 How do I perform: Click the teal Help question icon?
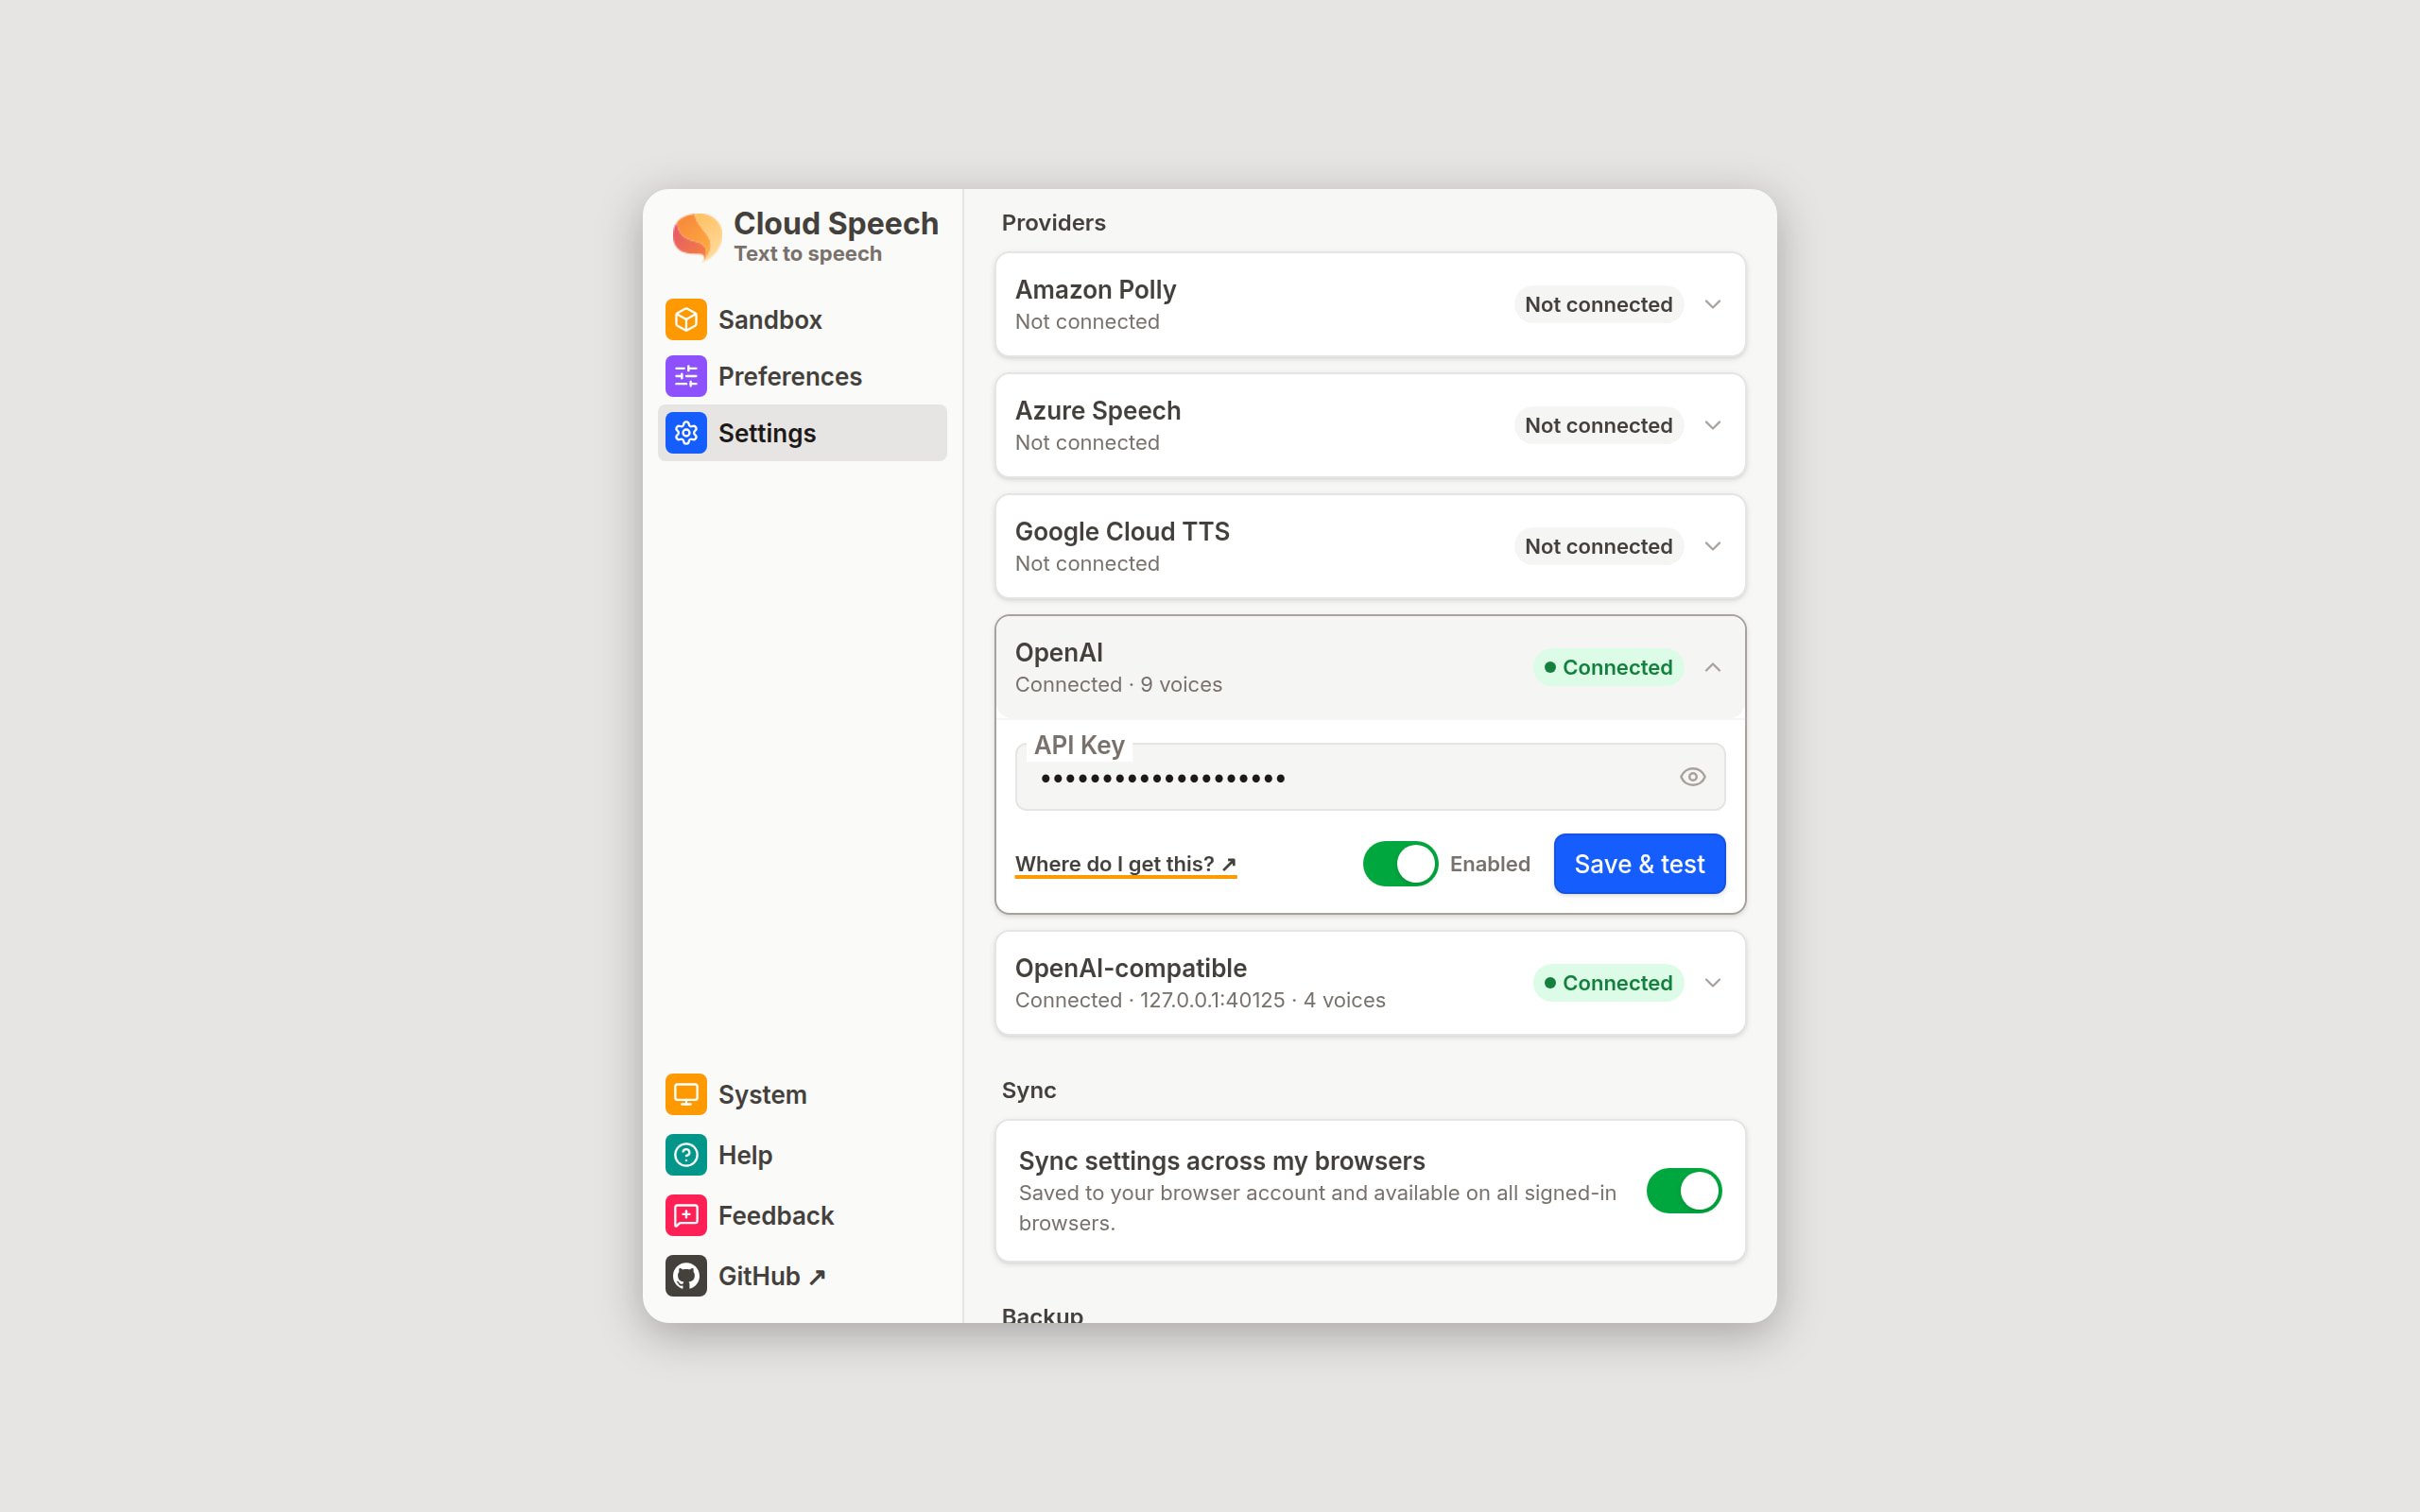[x=686, y=1155]
